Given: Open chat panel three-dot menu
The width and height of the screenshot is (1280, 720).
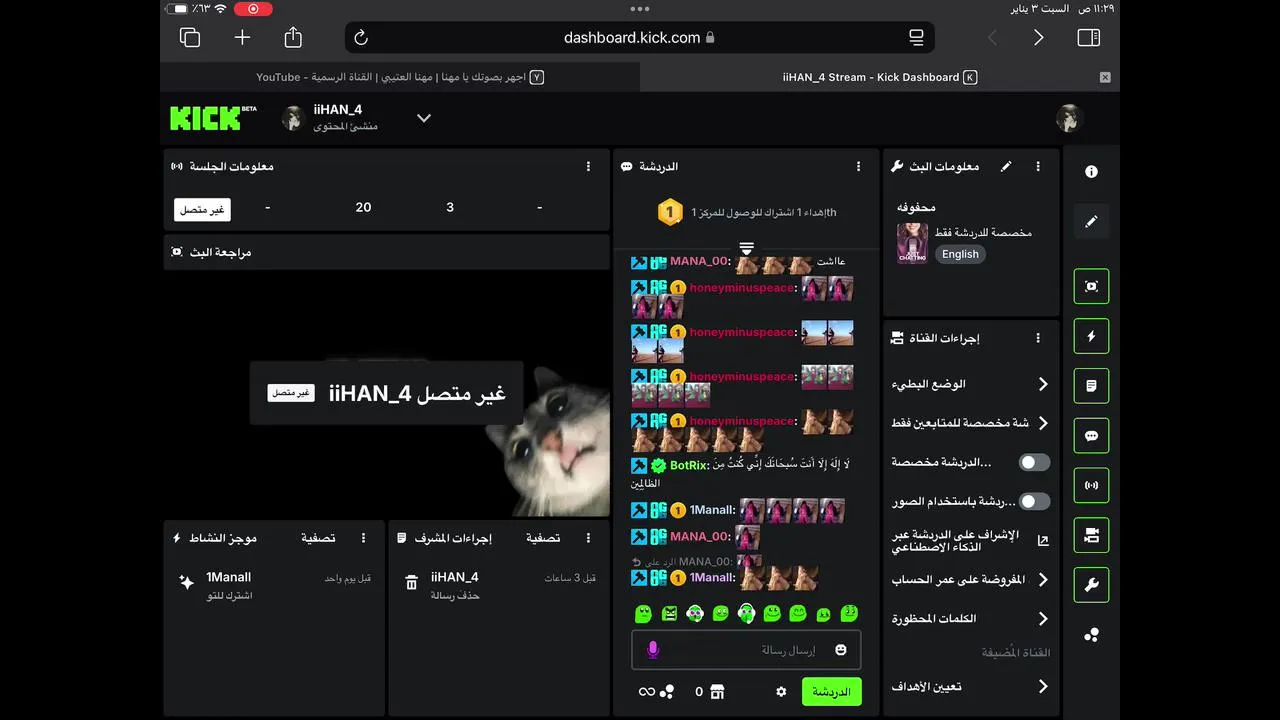Looking at the screenshot, I should 858,166.
